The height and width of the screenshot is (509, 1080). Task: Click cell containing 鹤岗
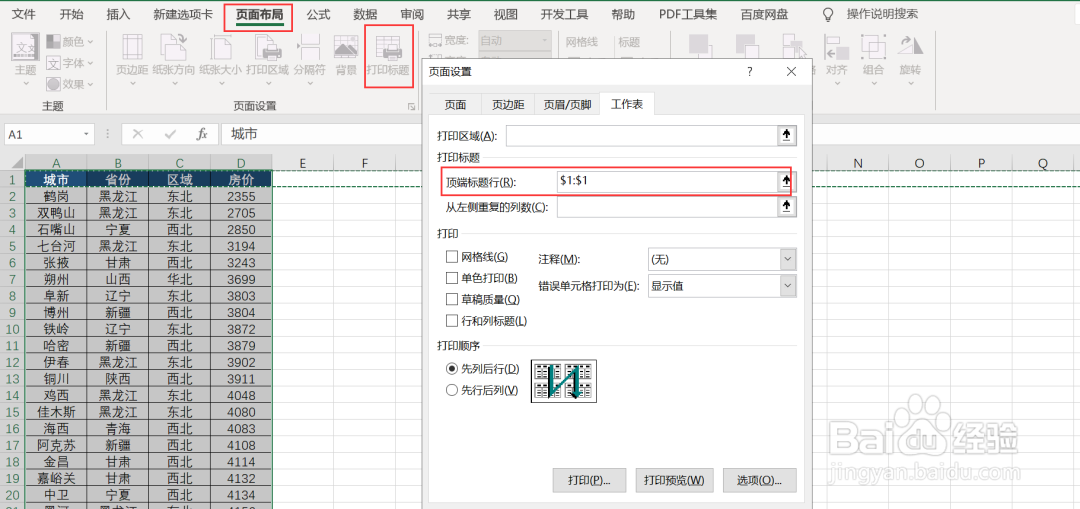tap(56, 196)
